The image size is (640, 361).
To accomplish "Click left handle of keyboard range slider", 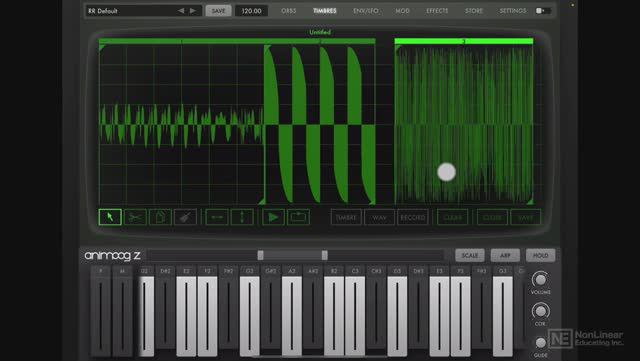I will point(260,255).
